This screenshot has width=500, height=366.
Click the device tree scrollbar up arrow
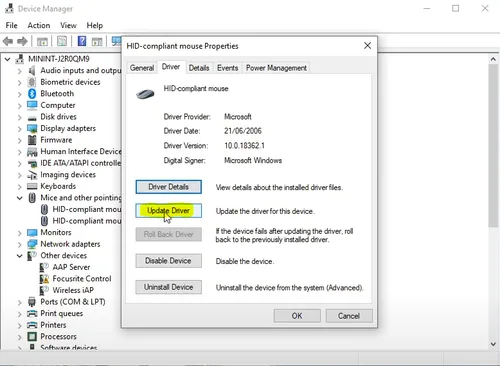493,59
